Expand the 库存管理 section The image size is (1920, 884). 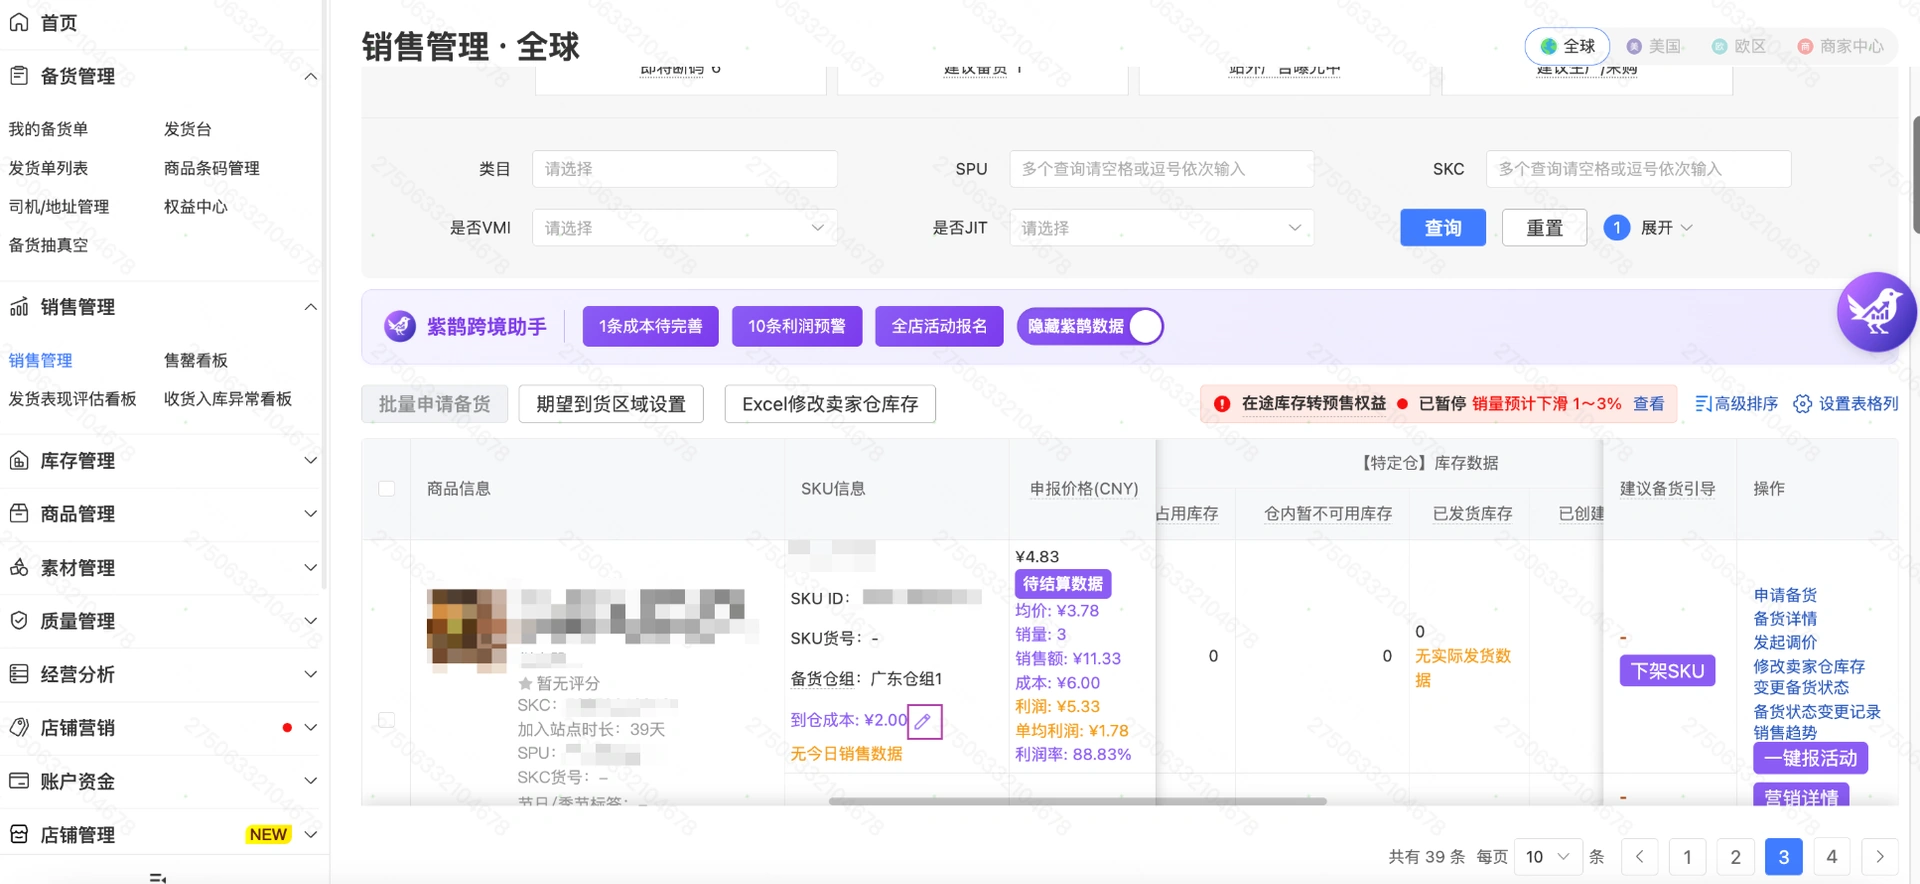pos(311,460)
